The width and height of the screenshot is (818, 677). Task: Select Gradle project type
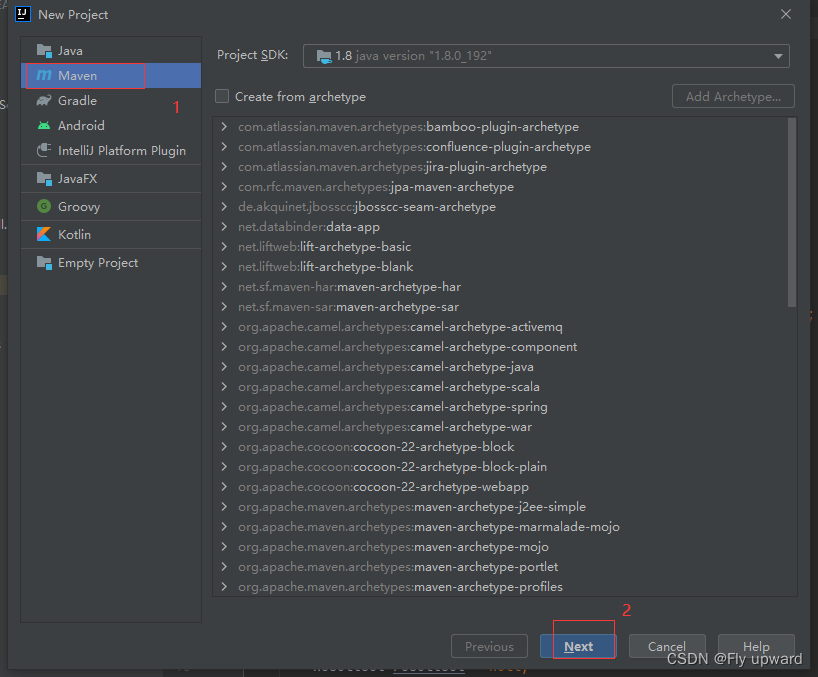coord(111,101)
